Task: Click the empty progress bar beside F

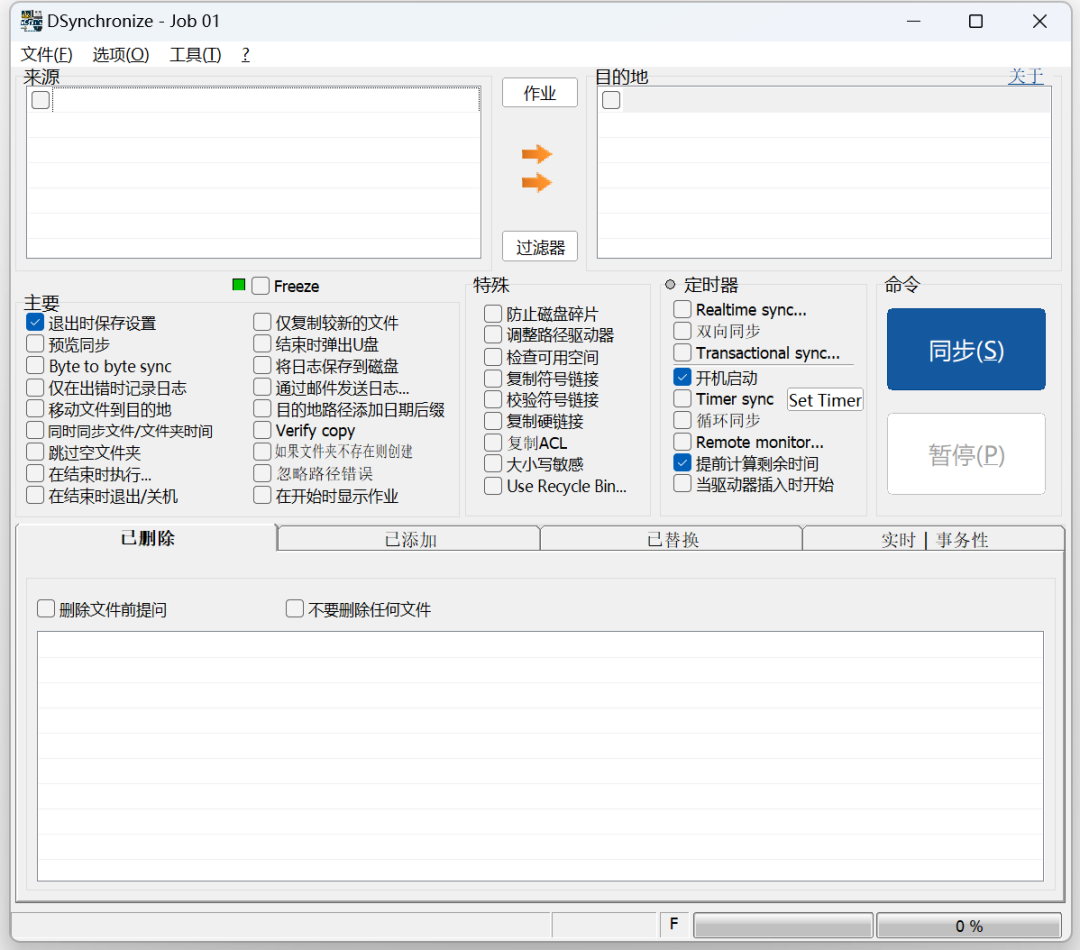Action: point(783,926)
